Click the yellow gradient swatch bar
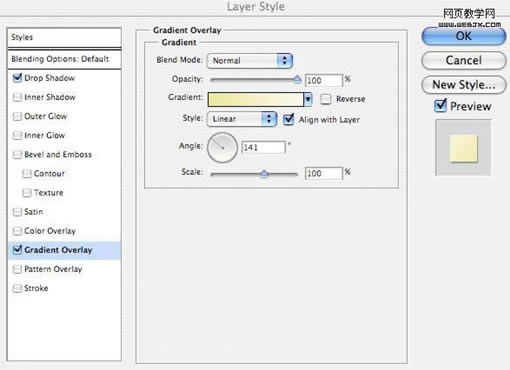The image size is (510, 370). click(256, 99)
